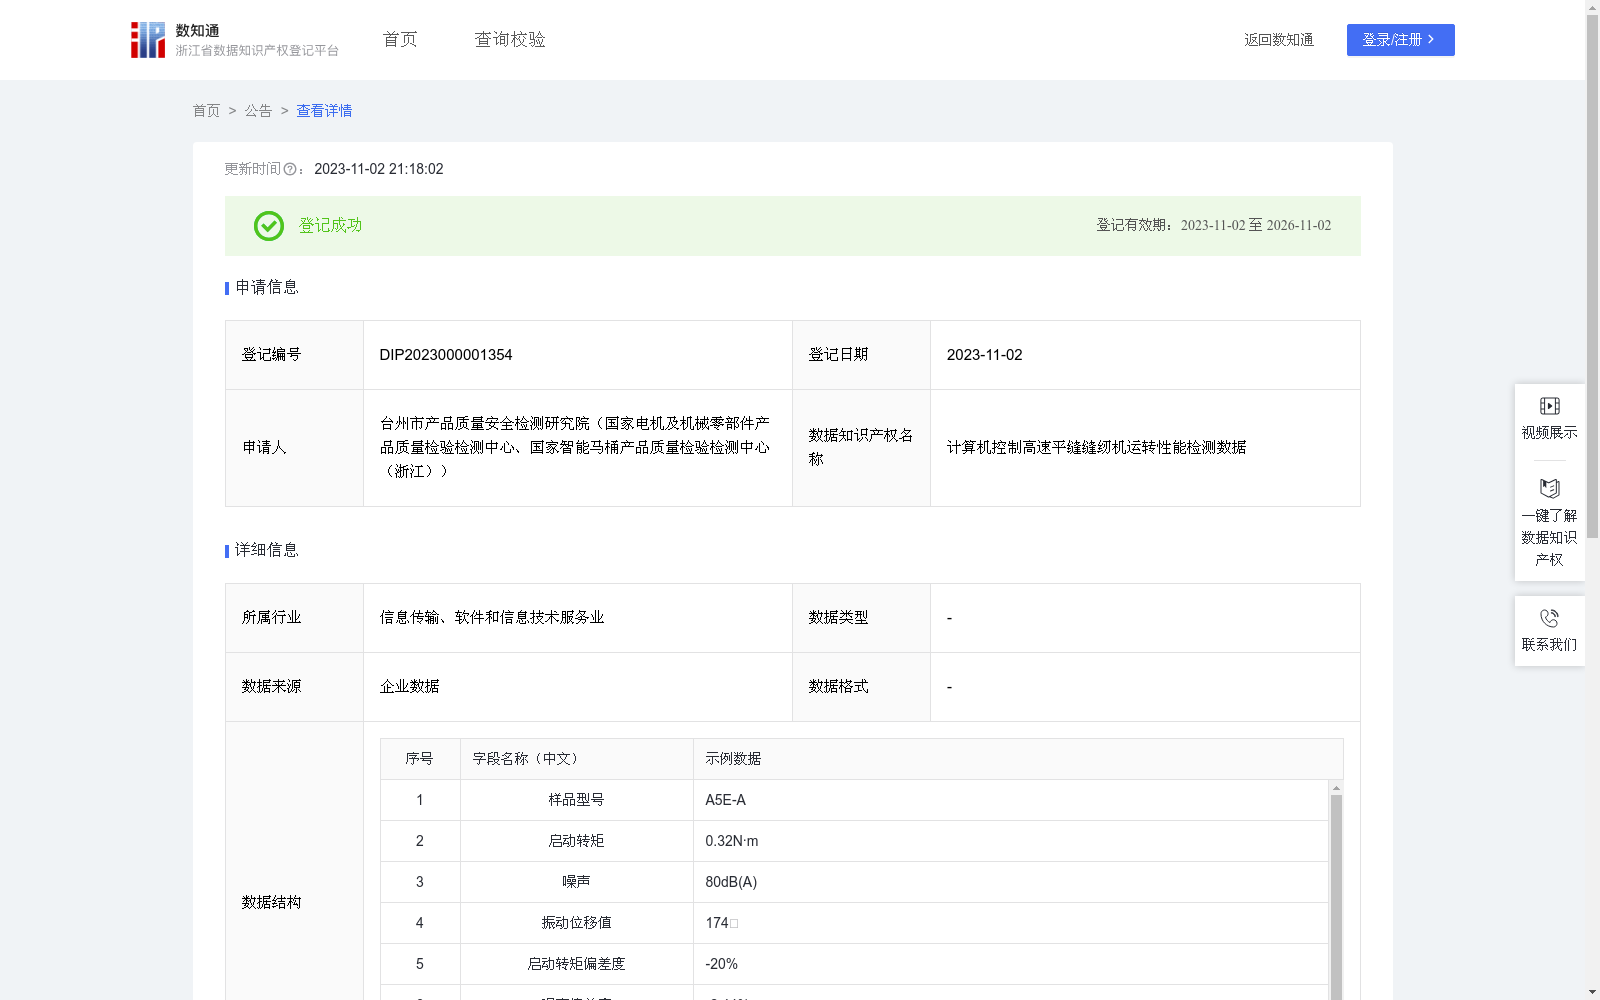
Task: Click the 企业数据 source value
Action: 410,687
